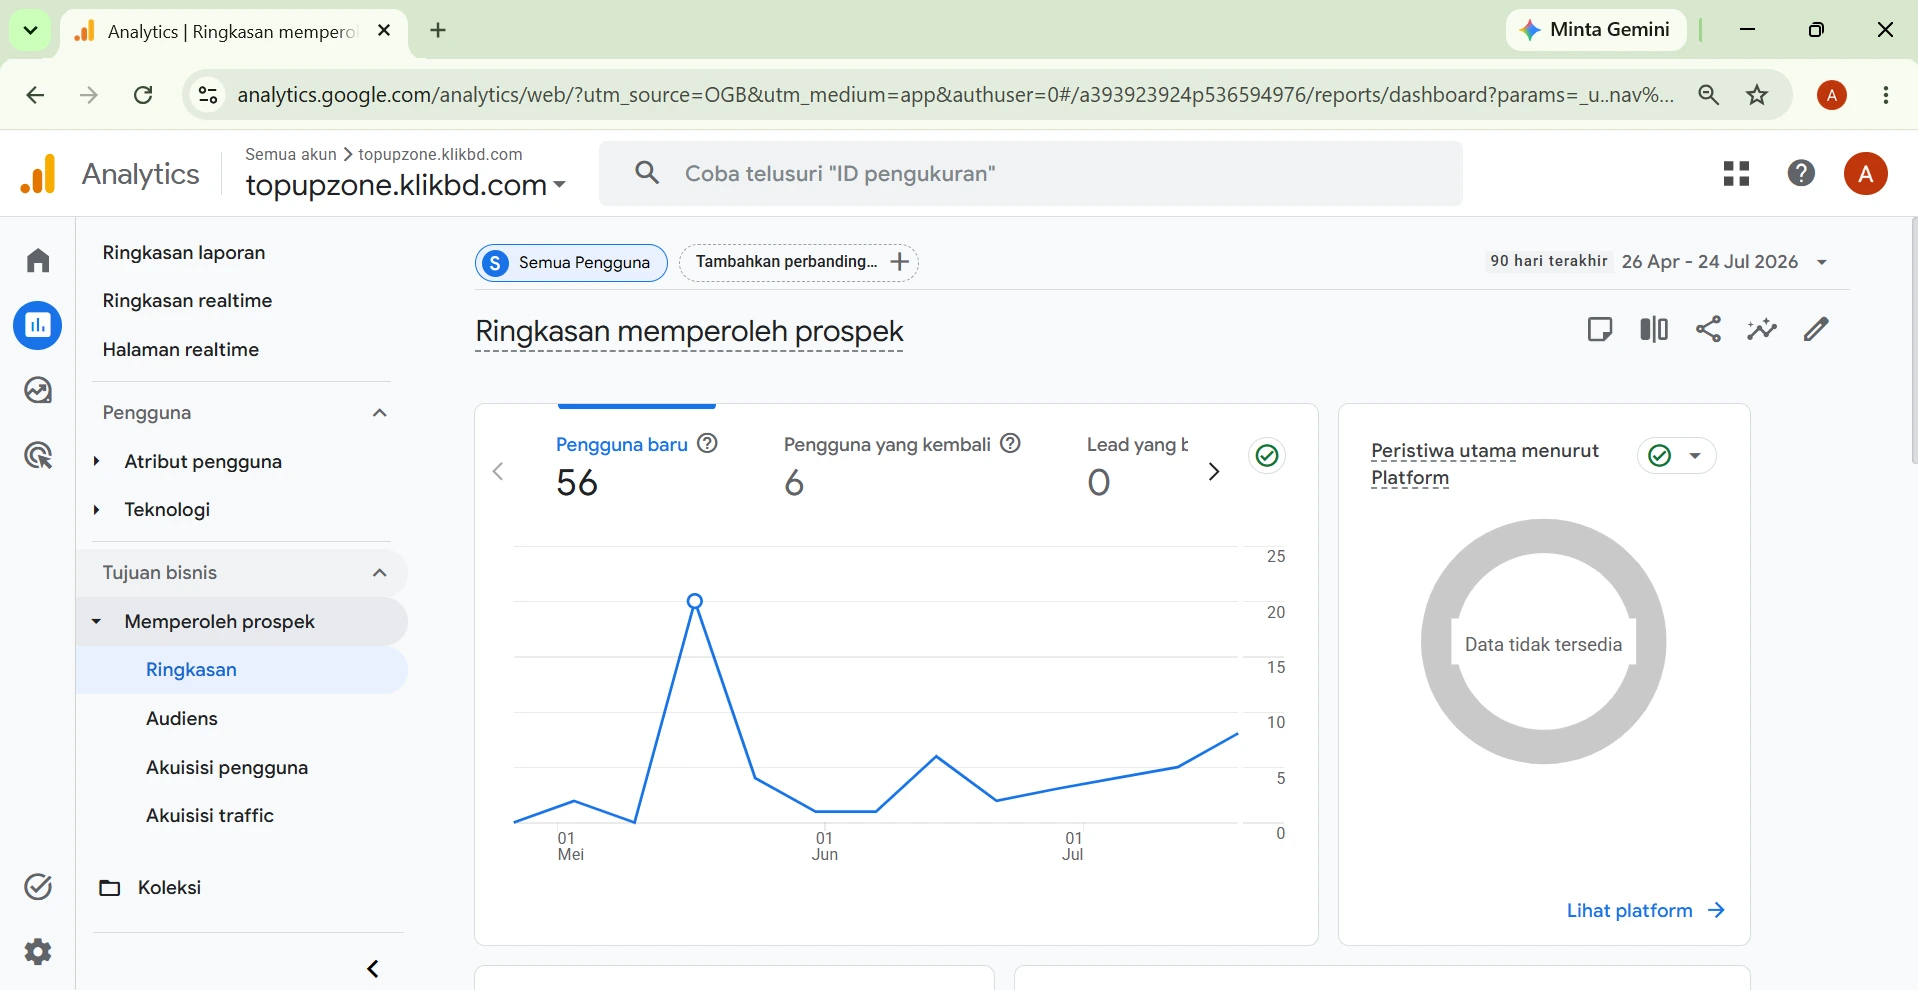Open the configuration check icon beside Koleksi

click(38, 887)
